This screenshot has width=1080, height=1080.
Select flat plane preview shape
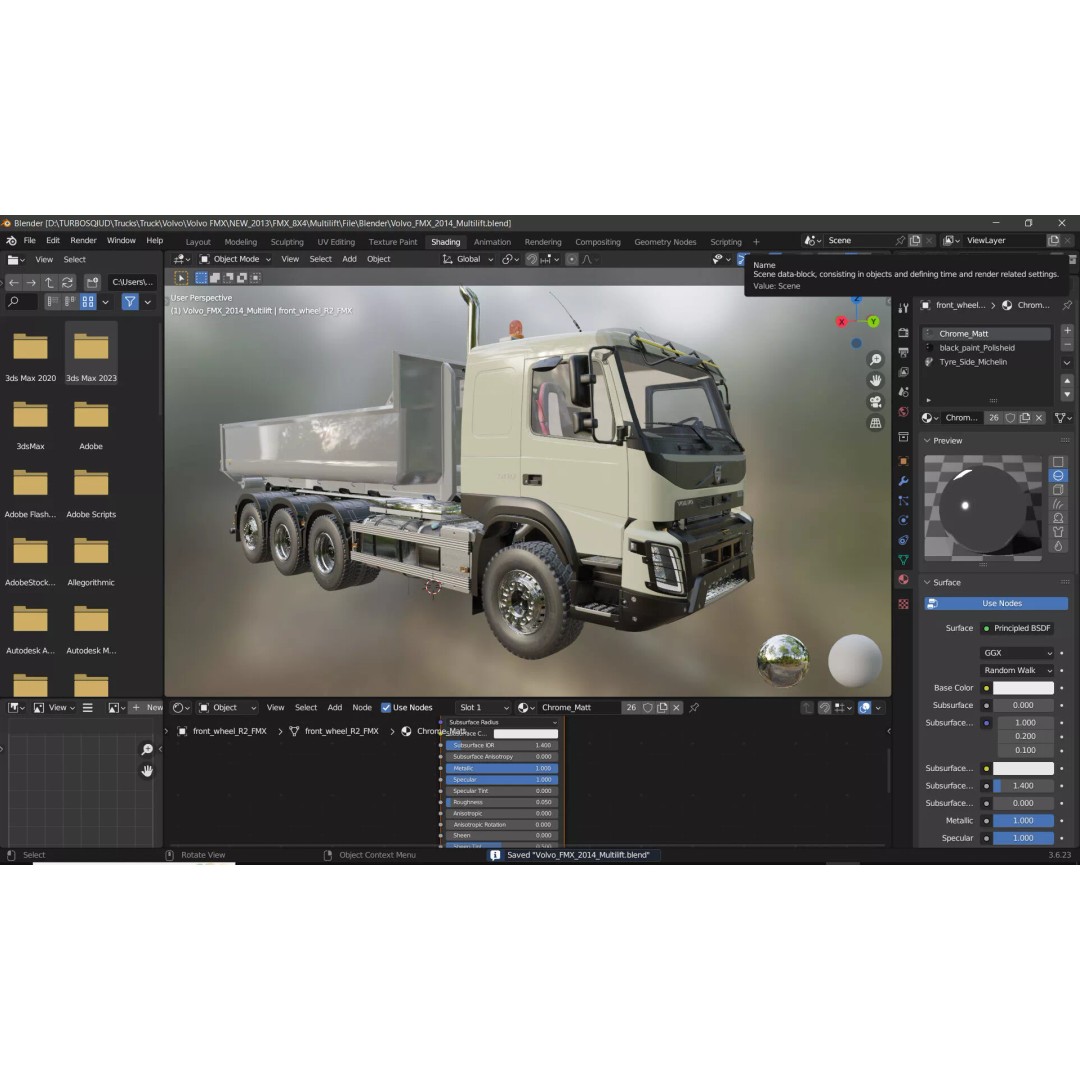(1058, 461)
